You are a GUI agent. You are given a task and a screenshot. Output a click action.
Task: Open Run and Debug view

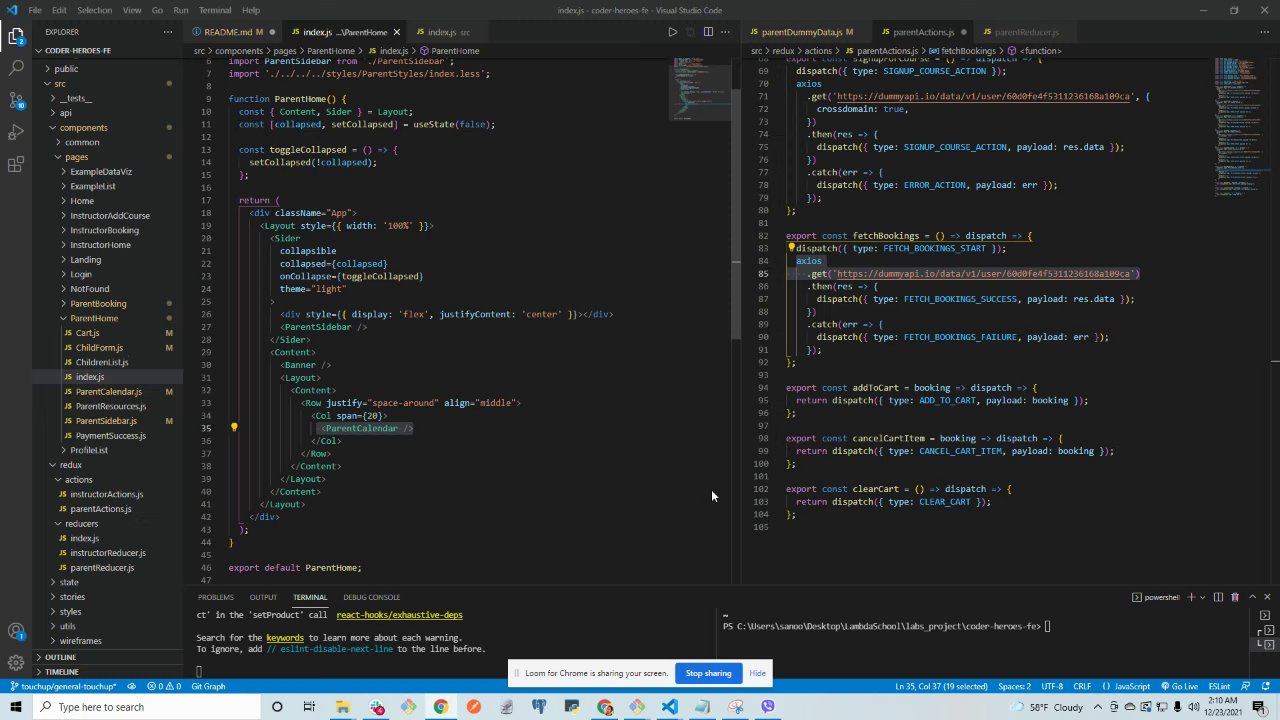(x=16, y=133)
